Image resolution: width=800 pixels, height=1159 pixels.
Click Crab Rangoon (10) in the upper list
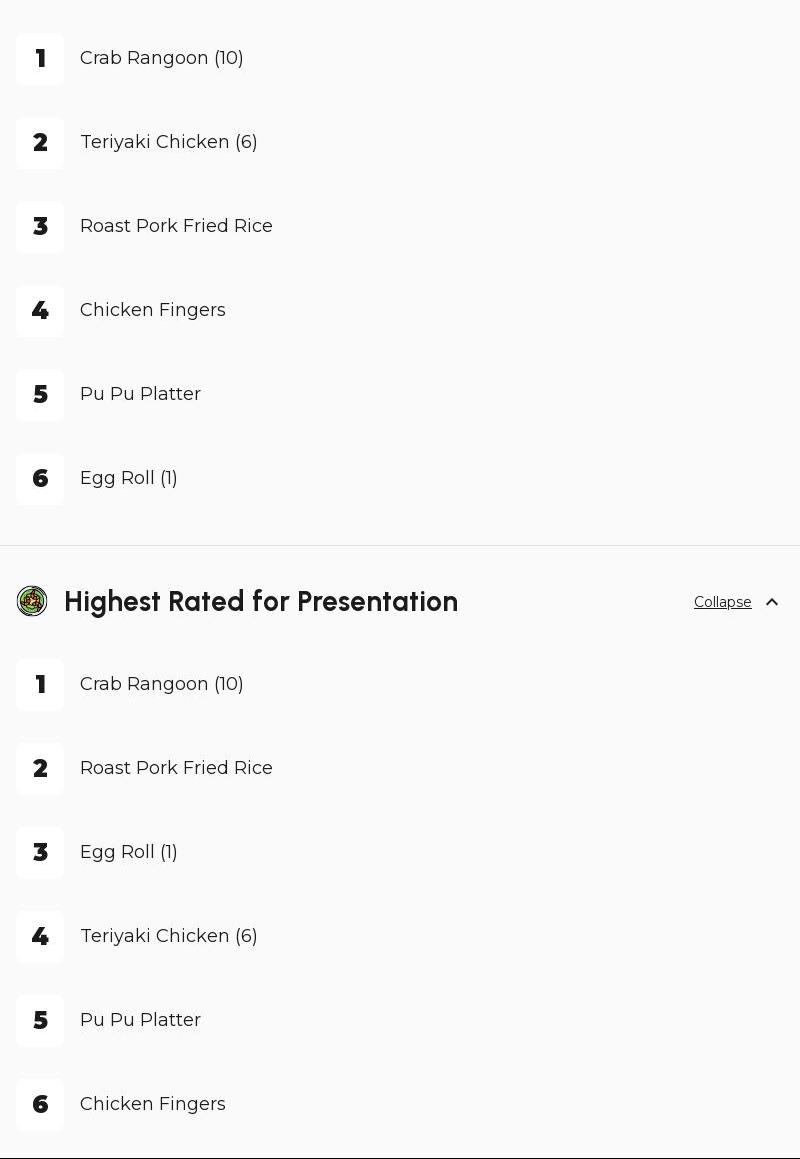(x=162, y=58)
